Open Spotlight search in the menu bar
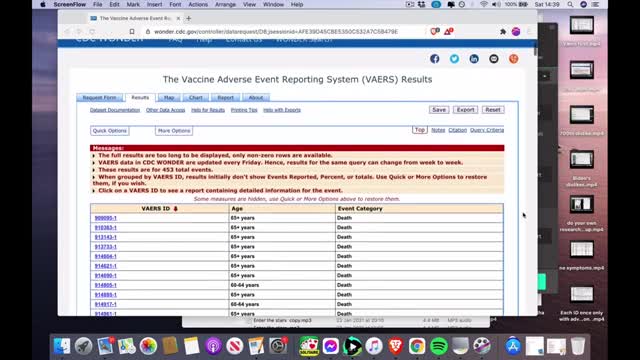 pyautogui.click(x=570, y=4)
